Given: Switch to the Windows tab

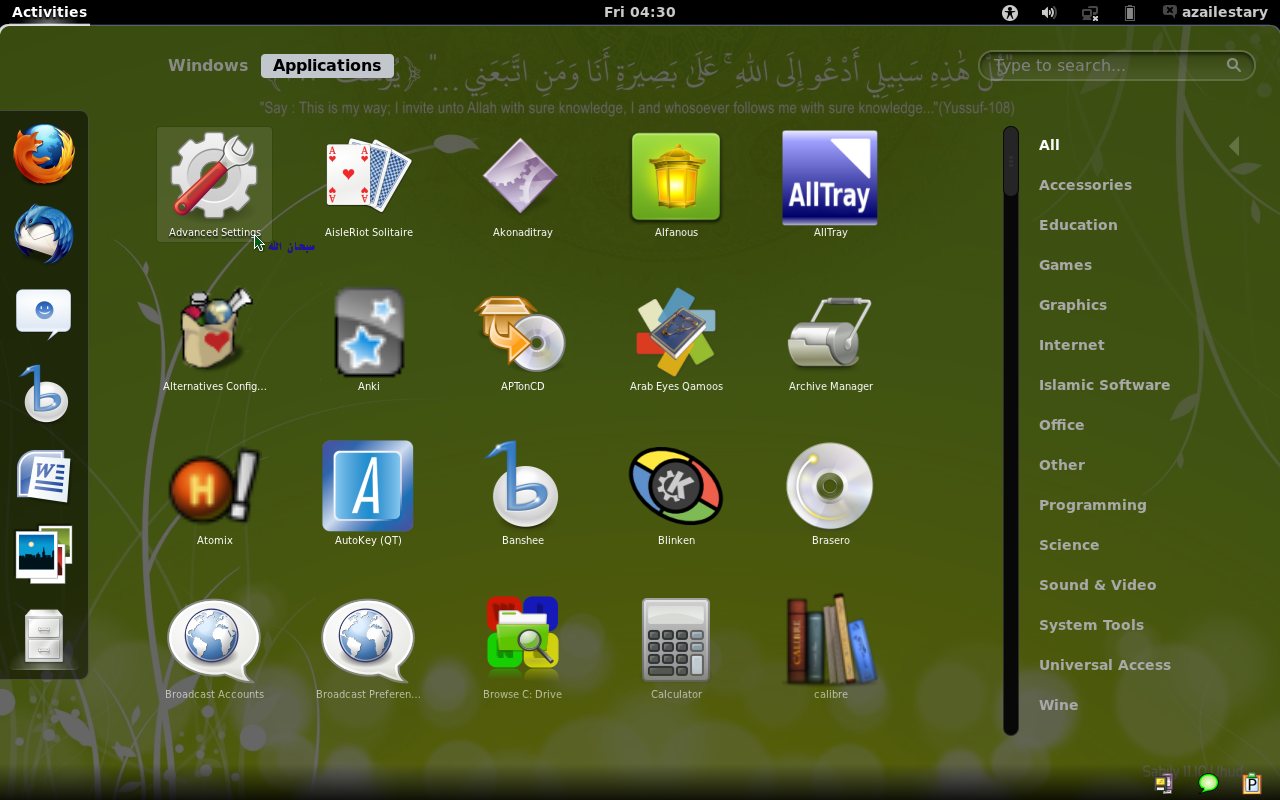Looking at the screenshot, I should 207,65.
